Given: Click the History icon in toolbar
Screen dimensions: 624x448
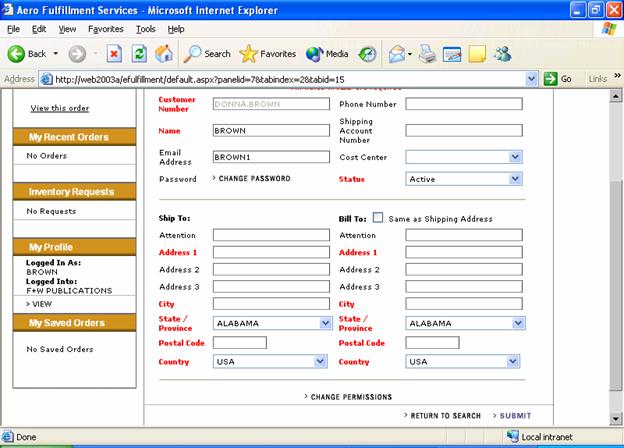Looking at the screenshot, I should click(367, 53).
